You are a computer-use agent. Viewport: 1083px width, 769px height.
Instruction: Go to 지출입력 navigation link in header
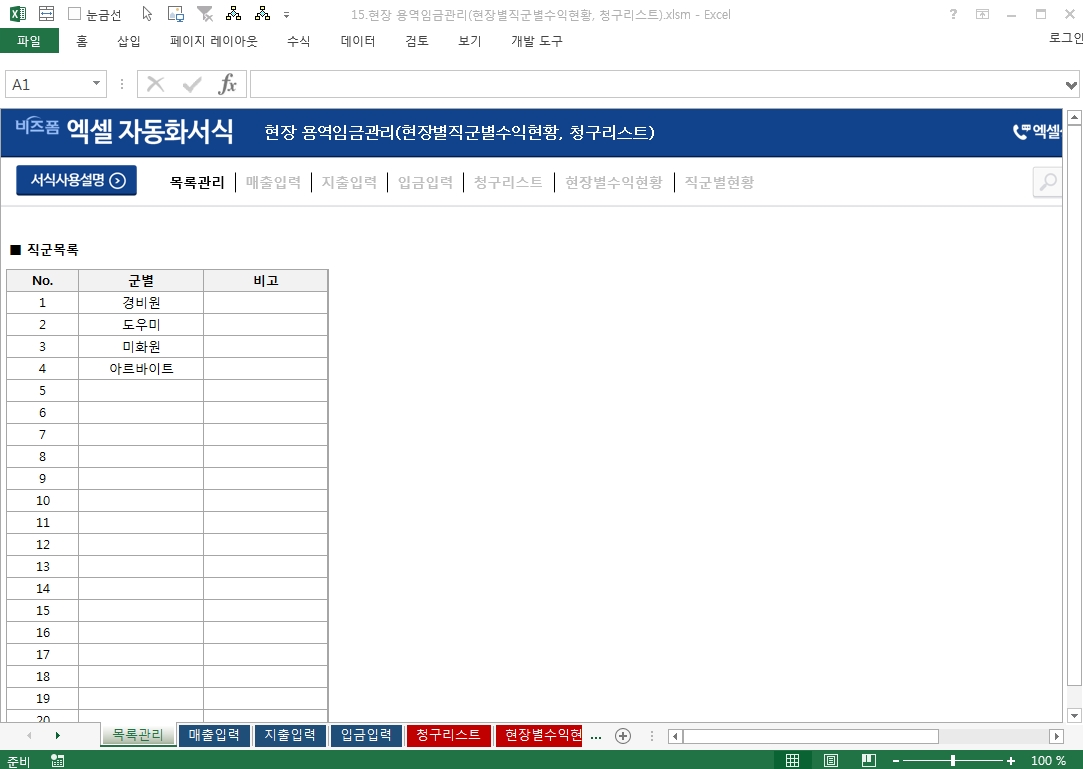349,182
